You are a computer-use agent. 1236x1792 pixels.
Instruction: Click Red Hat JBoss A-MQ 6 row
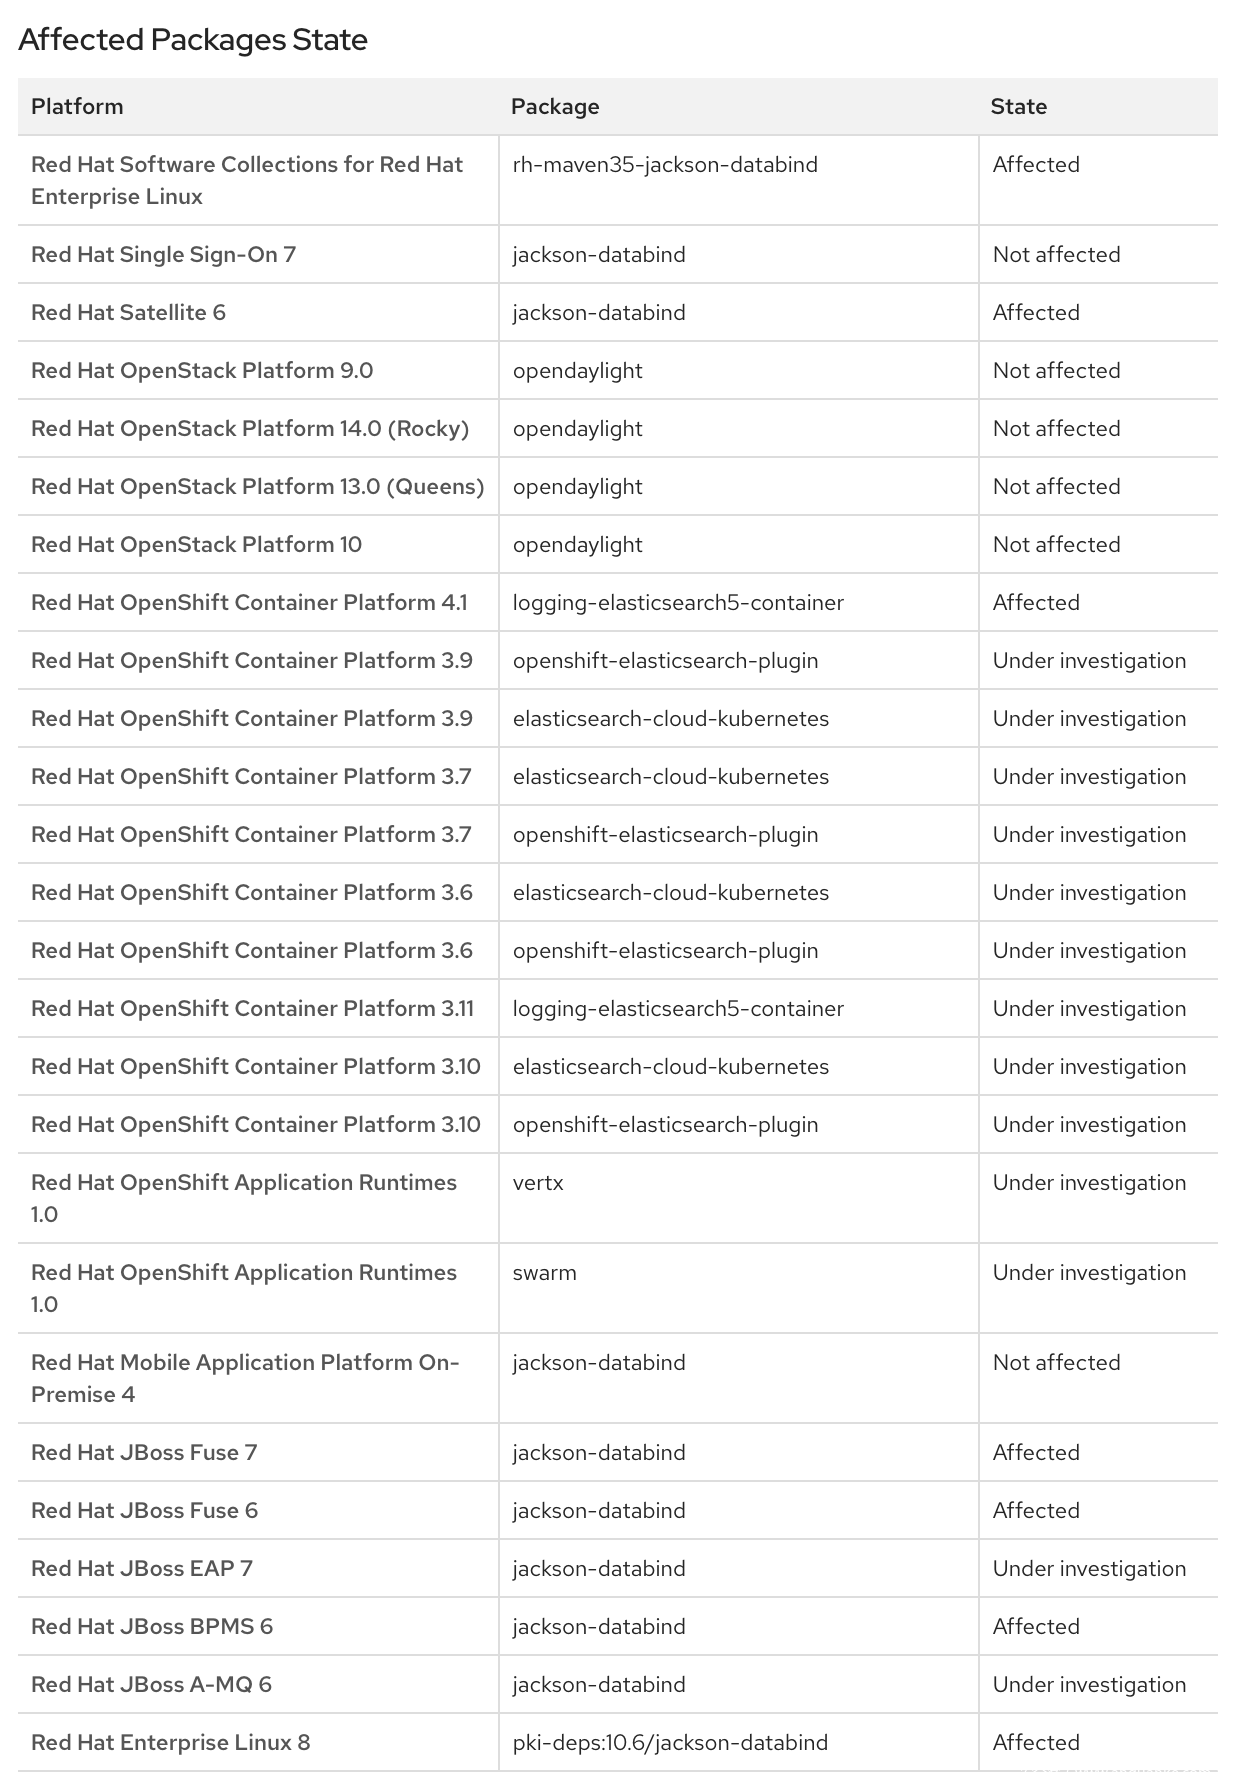(x=151, y=1685)
